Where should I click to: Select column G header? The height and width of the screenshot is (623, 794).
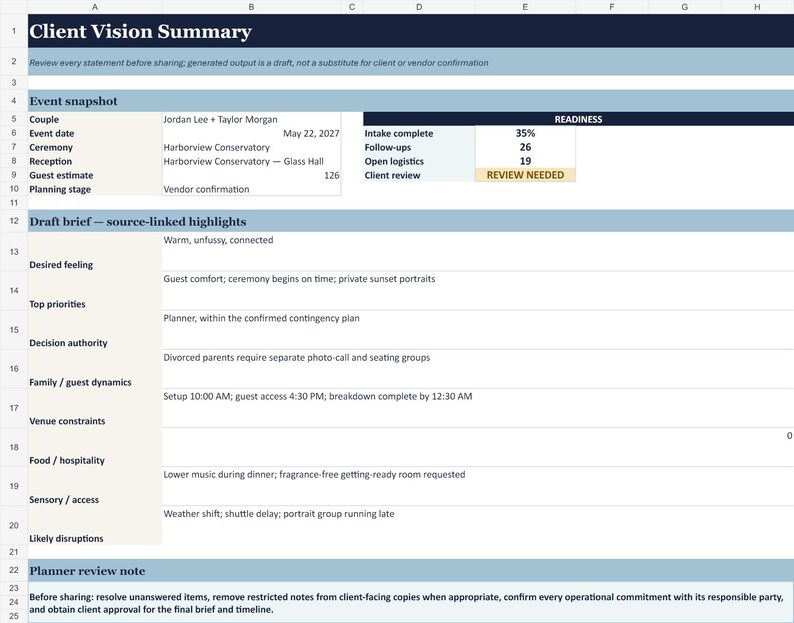(685, 7)
